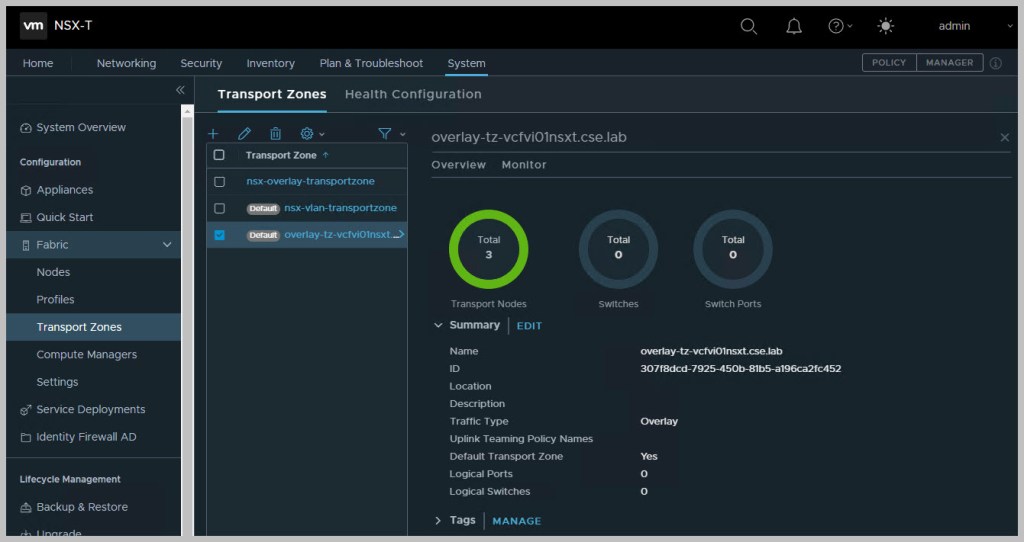This screenshot has height=542, width=1024.
Task: Open the notifications bell
Action: (794, 26)
